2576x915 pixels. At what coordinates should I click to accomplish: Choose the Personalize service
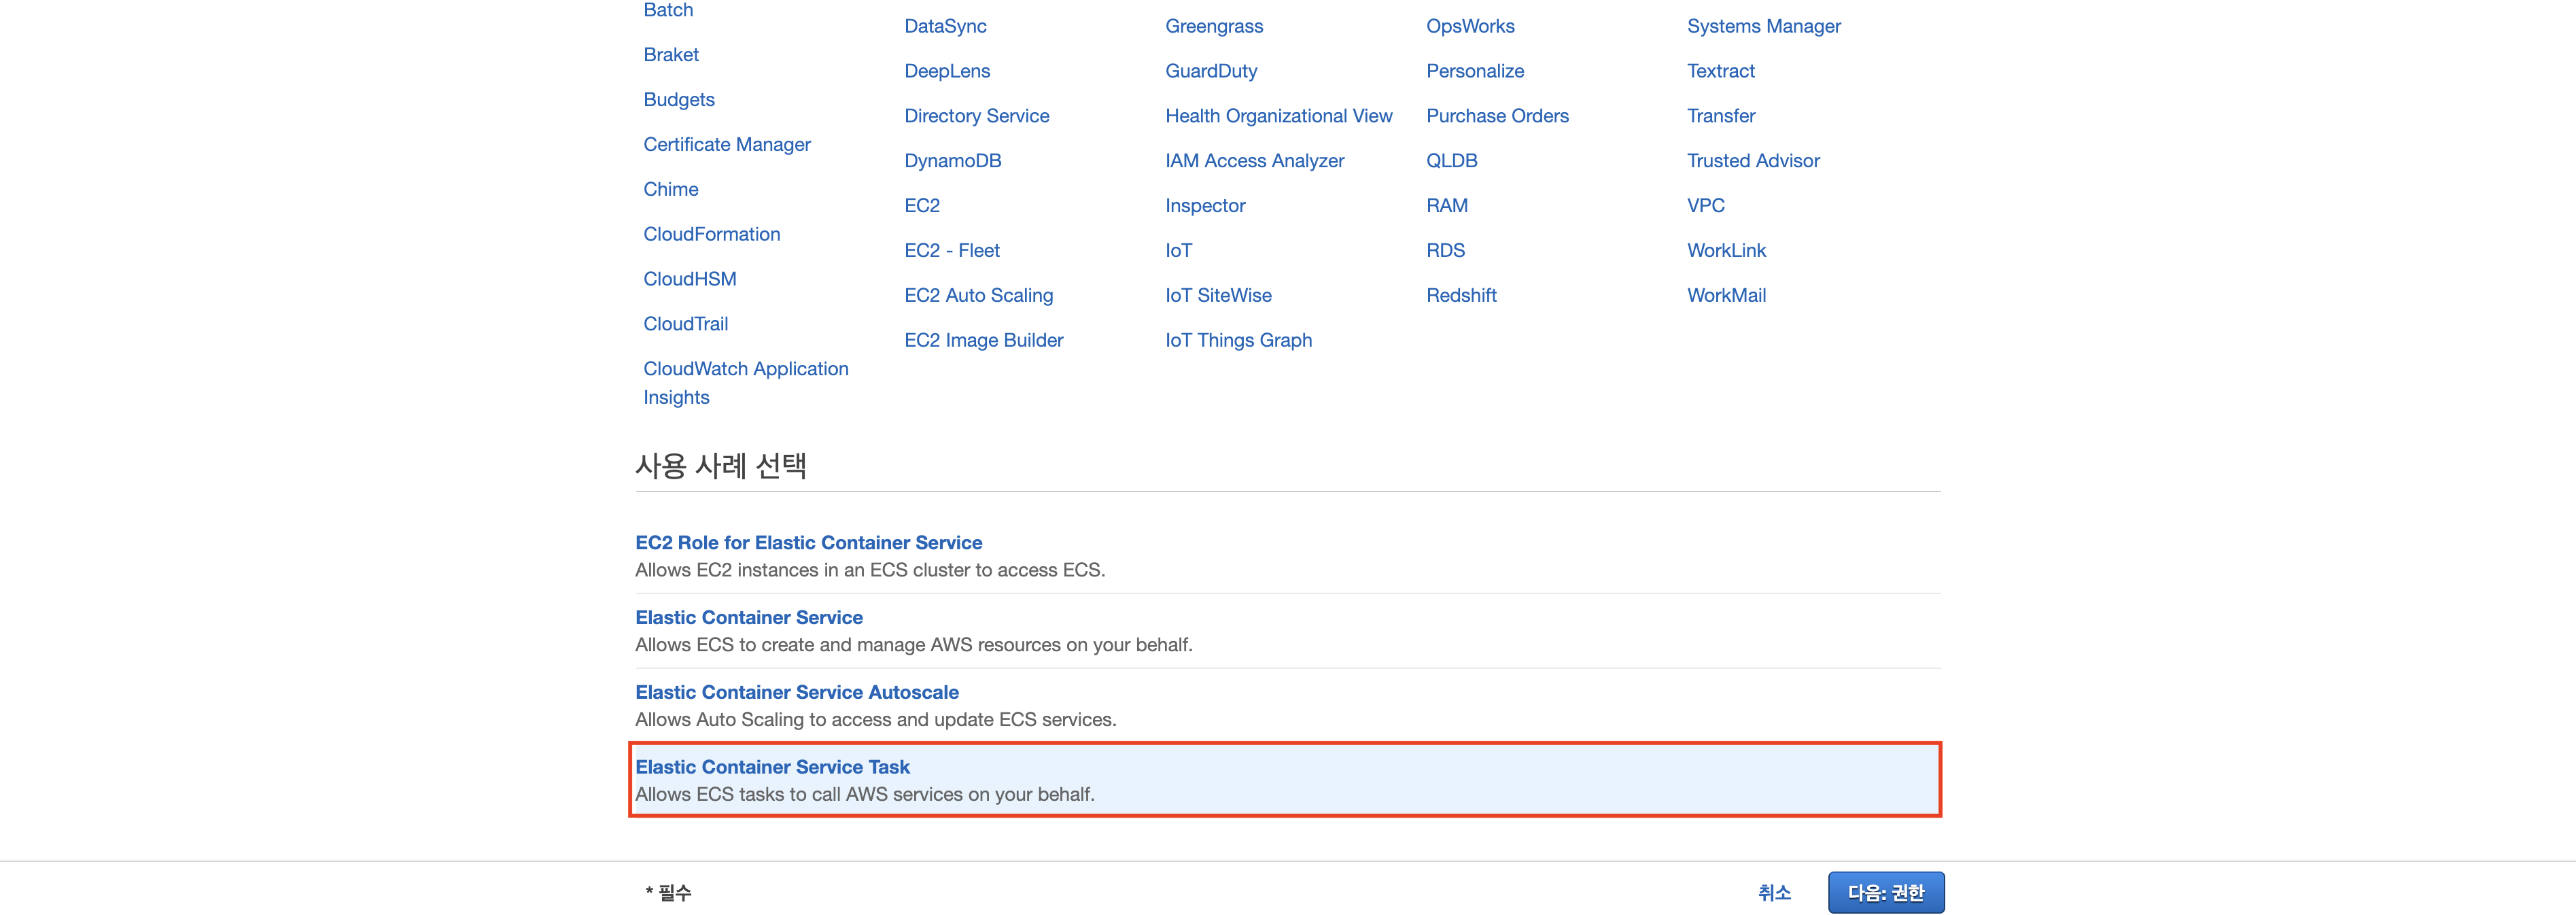point(1475,72)
